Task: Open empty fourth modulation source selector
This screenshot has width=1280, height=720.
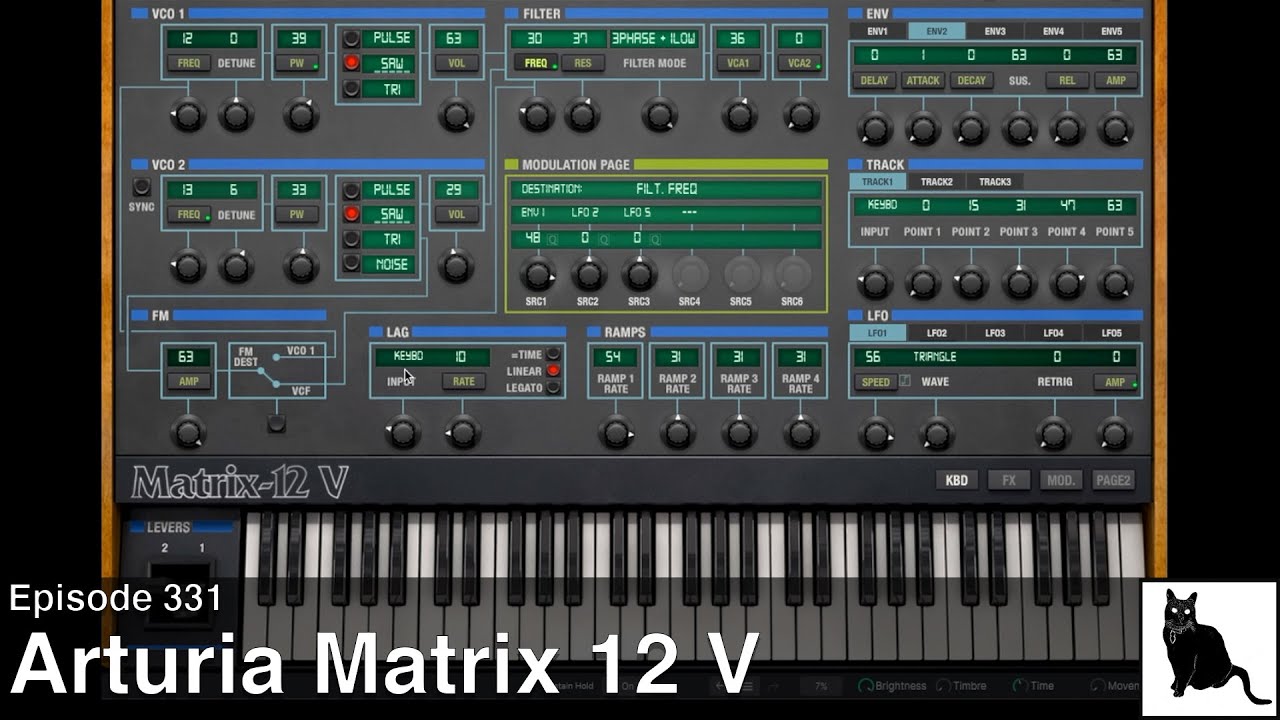Action: [689, 213]
